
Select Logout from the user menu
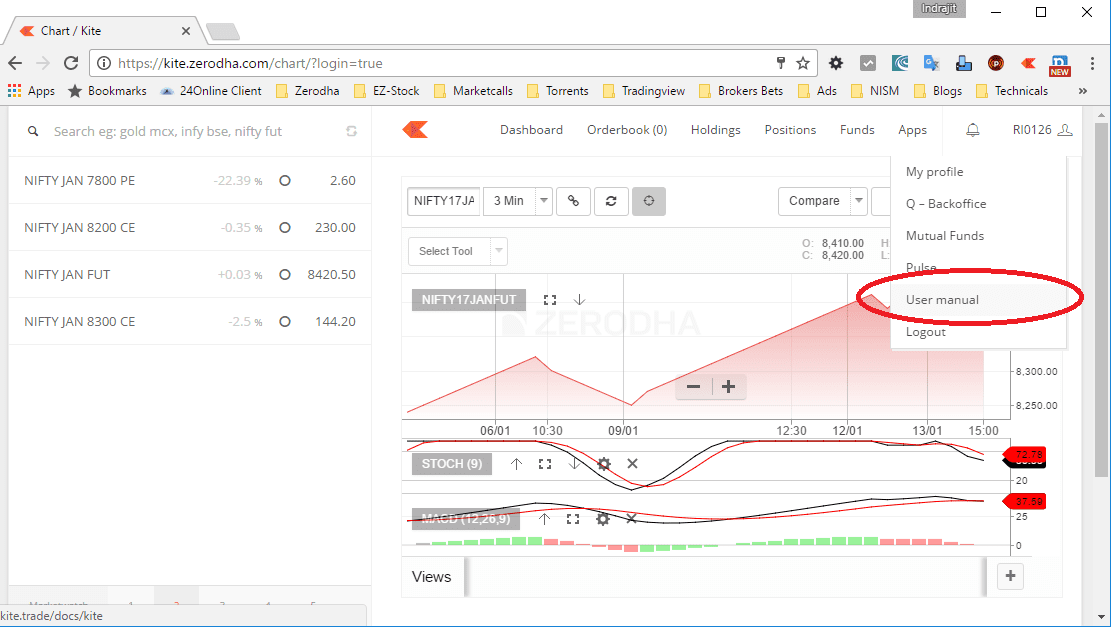[x=979, y=332]
